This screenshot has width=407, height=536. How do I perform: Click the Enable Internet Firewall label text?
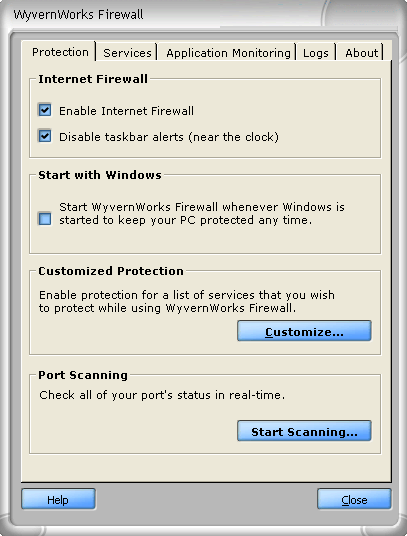(x=126, y=111)
